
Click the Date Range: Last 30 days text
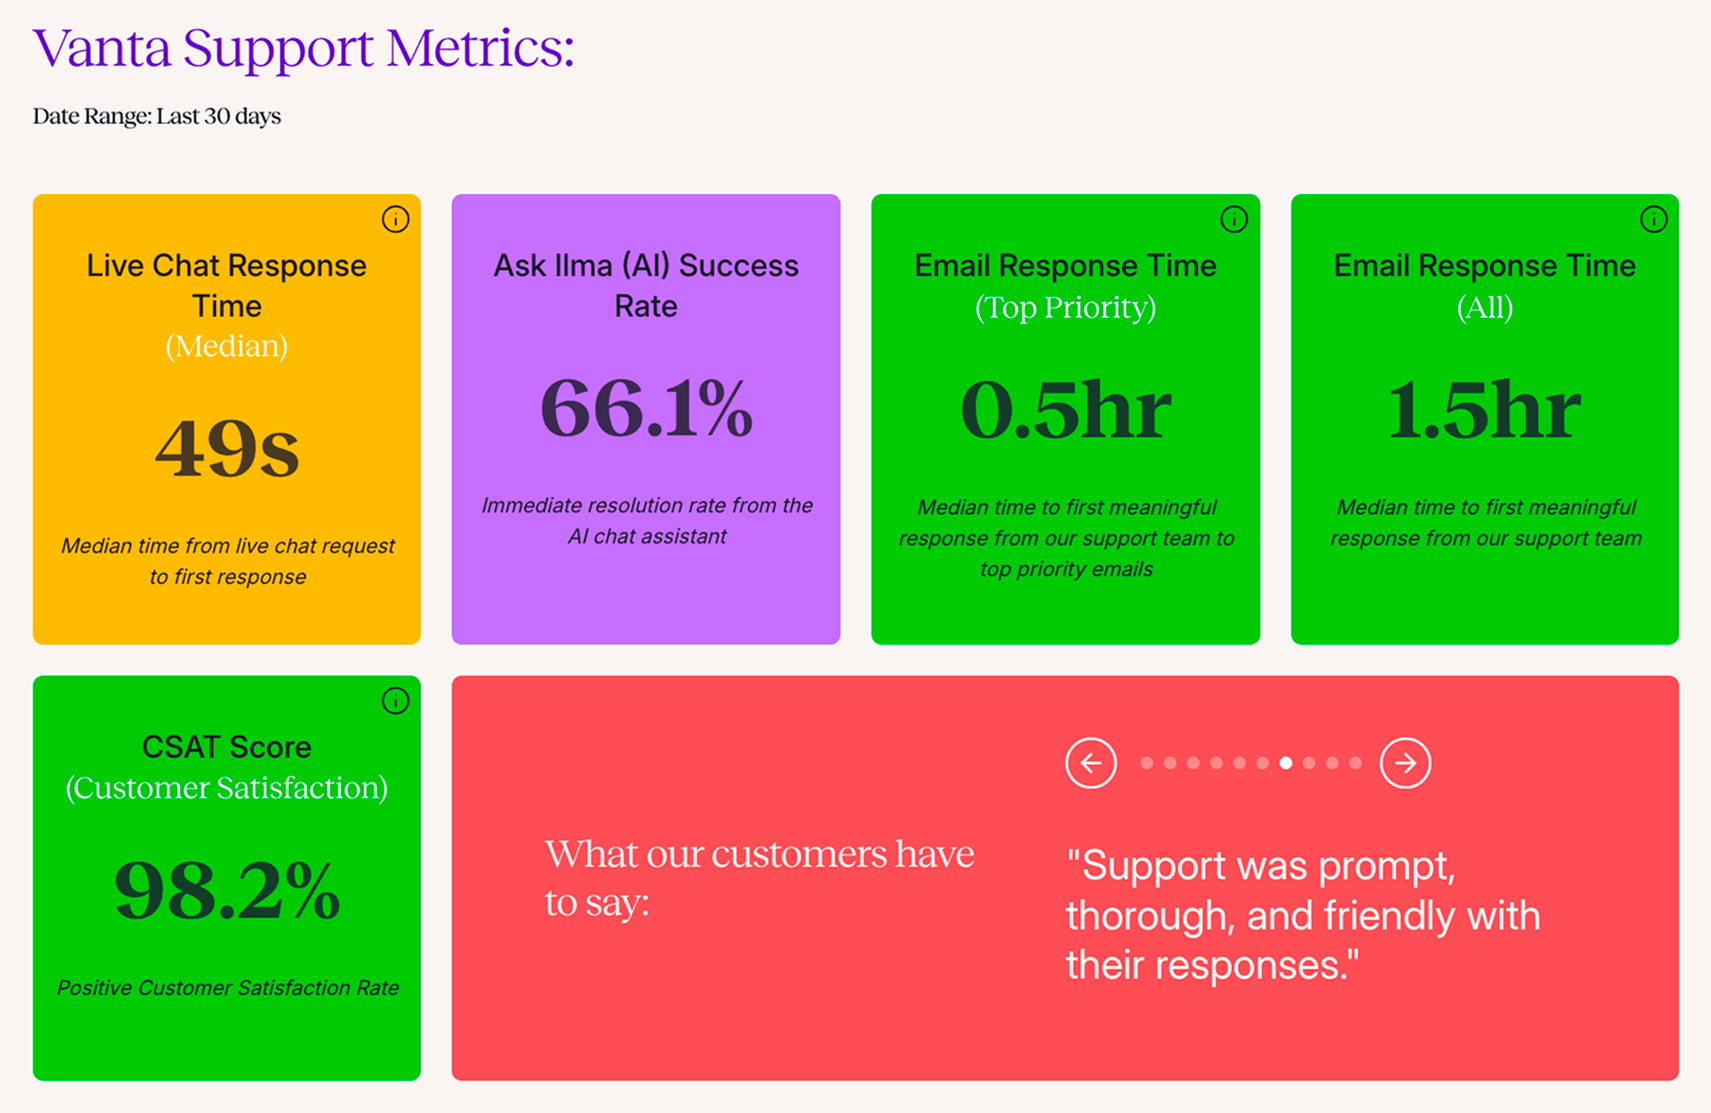(157, 116)
